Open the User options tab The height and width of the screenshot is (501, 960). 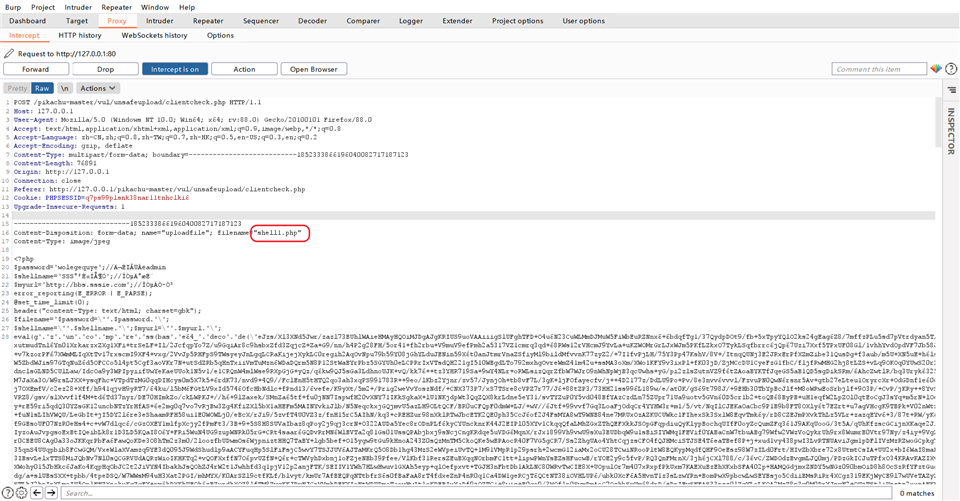tap(583, 21)
